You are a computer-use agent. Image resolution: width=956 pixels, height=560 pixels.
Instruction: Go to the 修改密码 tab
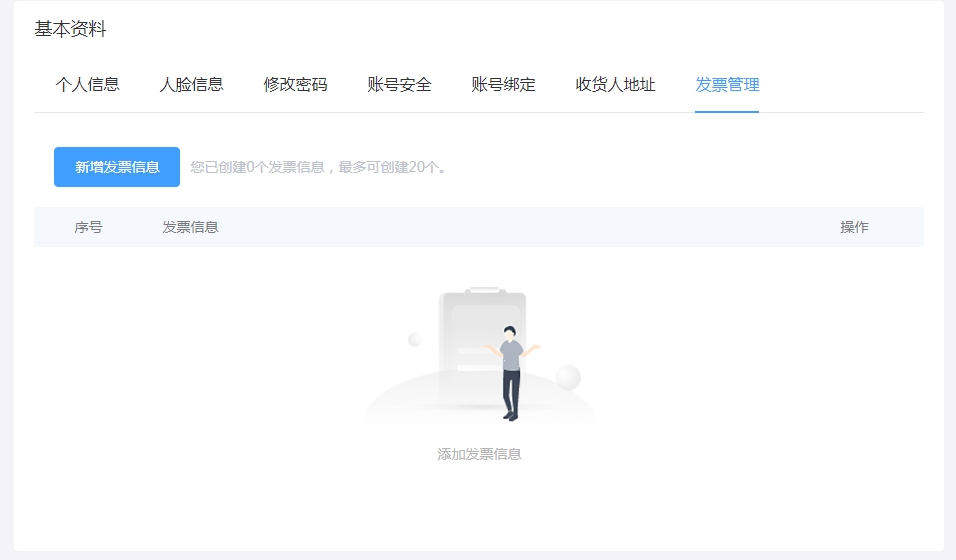295,84
